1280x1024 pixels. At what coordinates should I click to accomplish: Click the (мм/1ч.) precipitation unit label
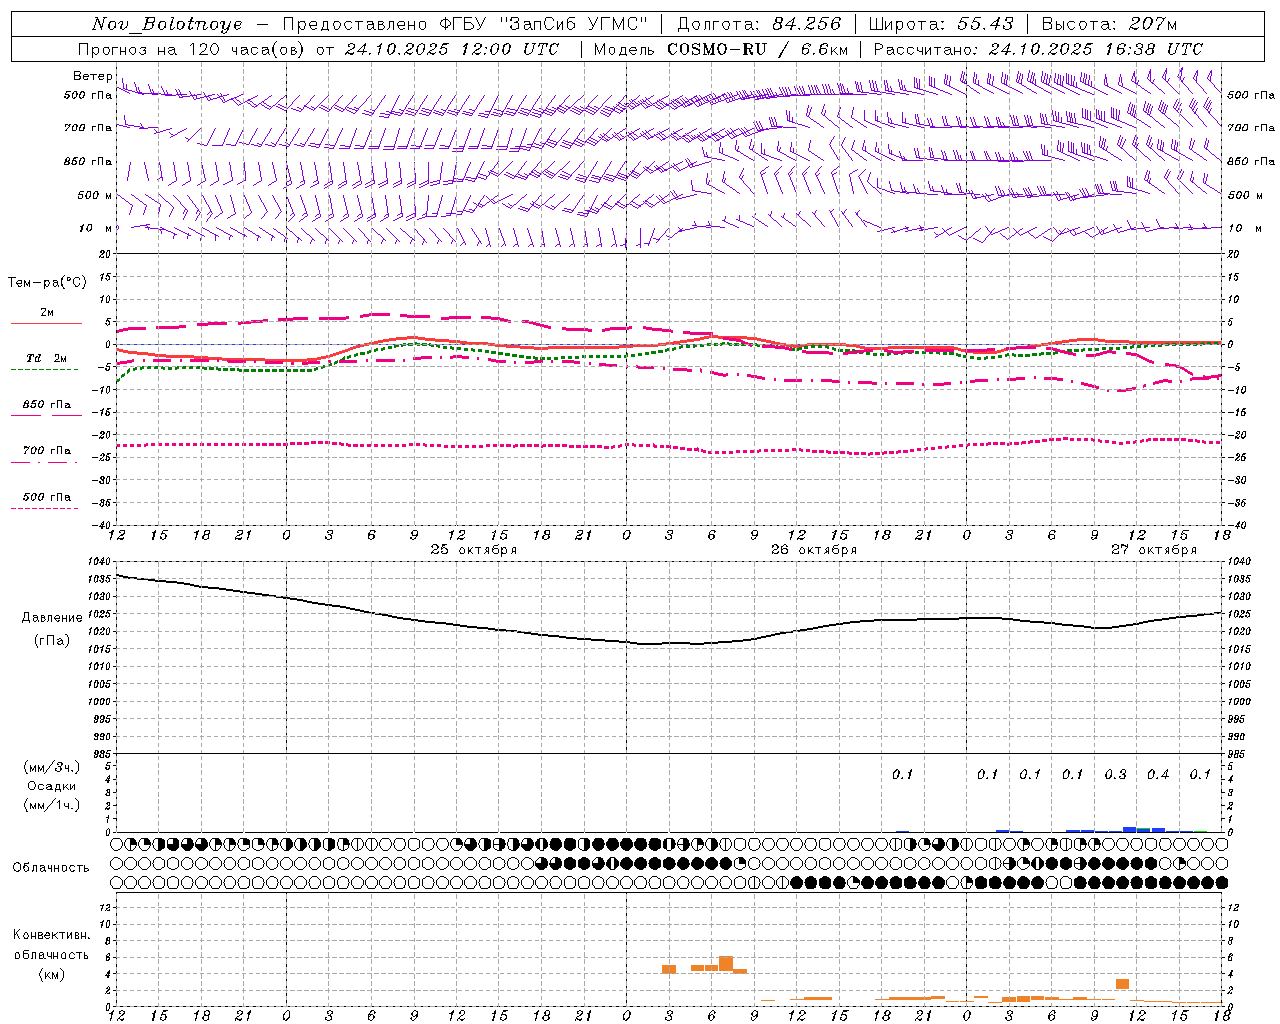51,805
